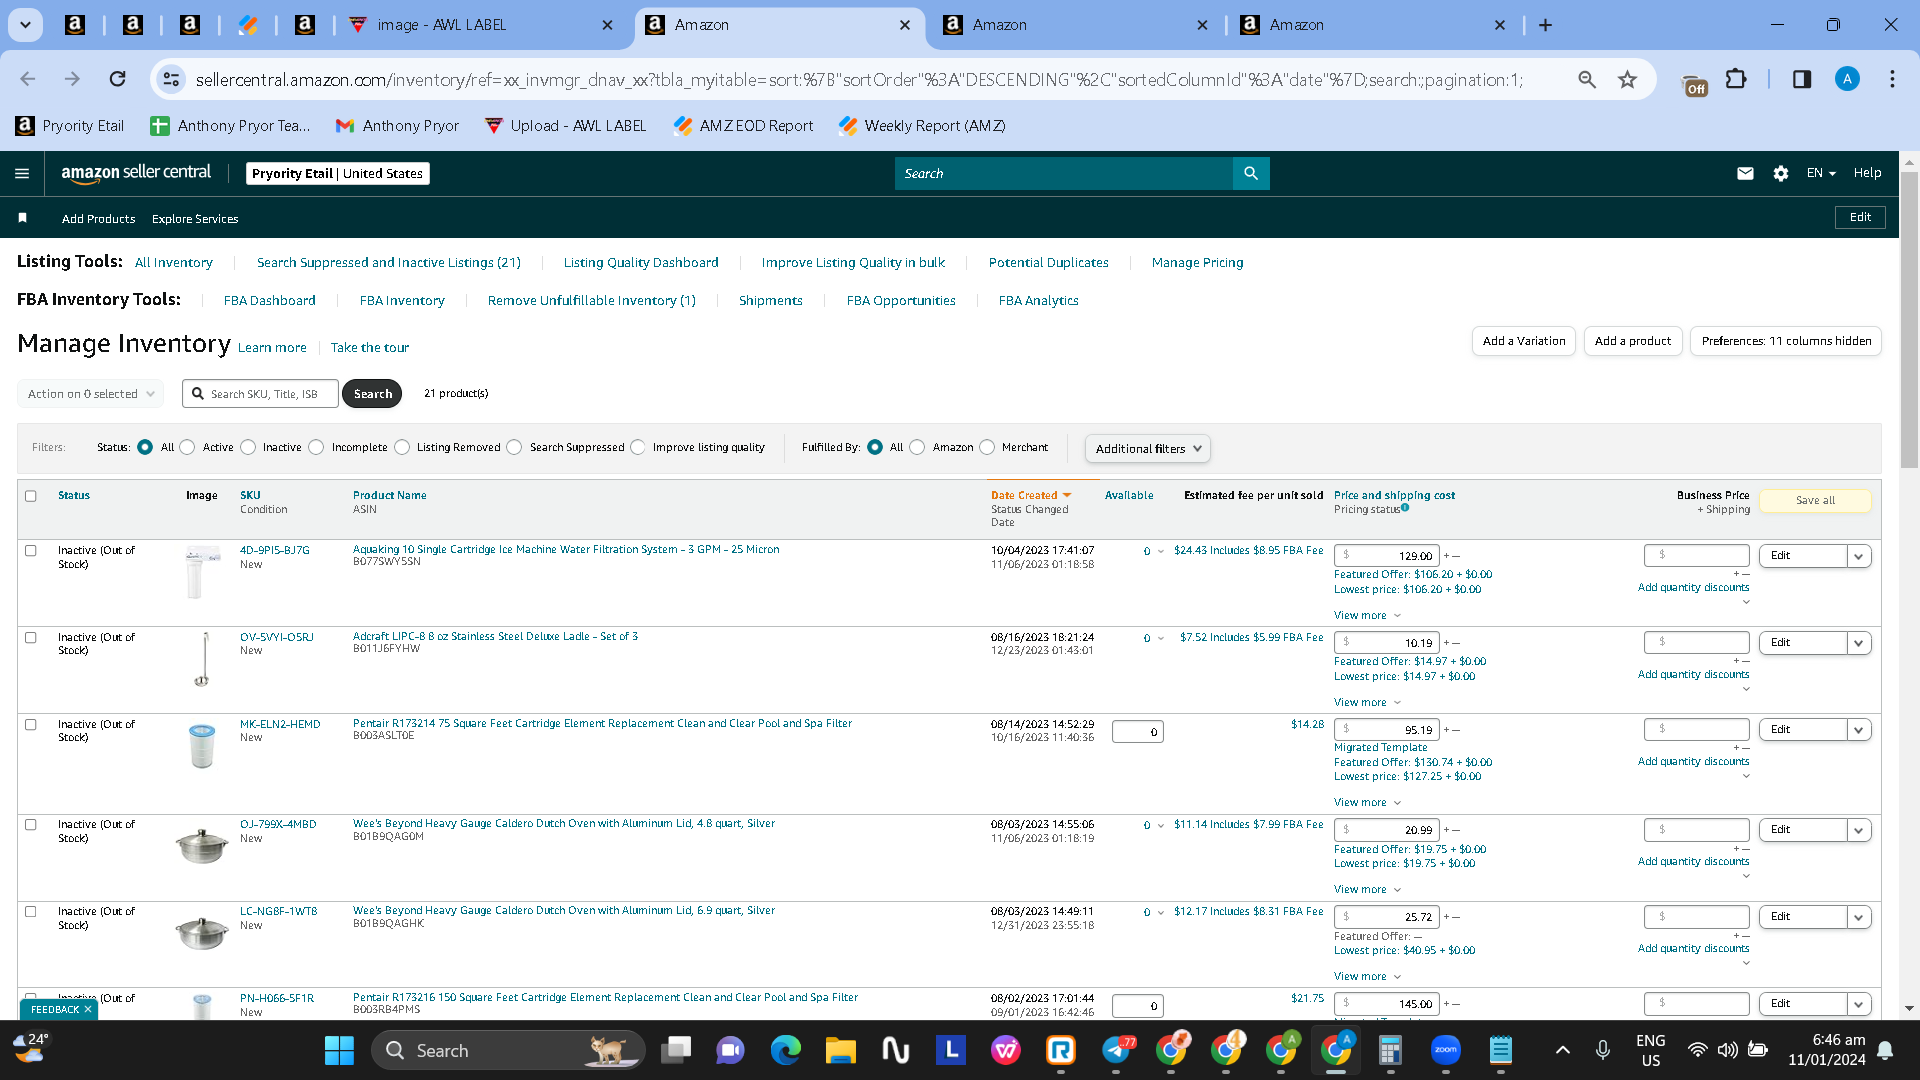This screenshot has height=1080, width=1920.
Task: Expand the Additional filters dropdown
Action: tap(1148, 449)
